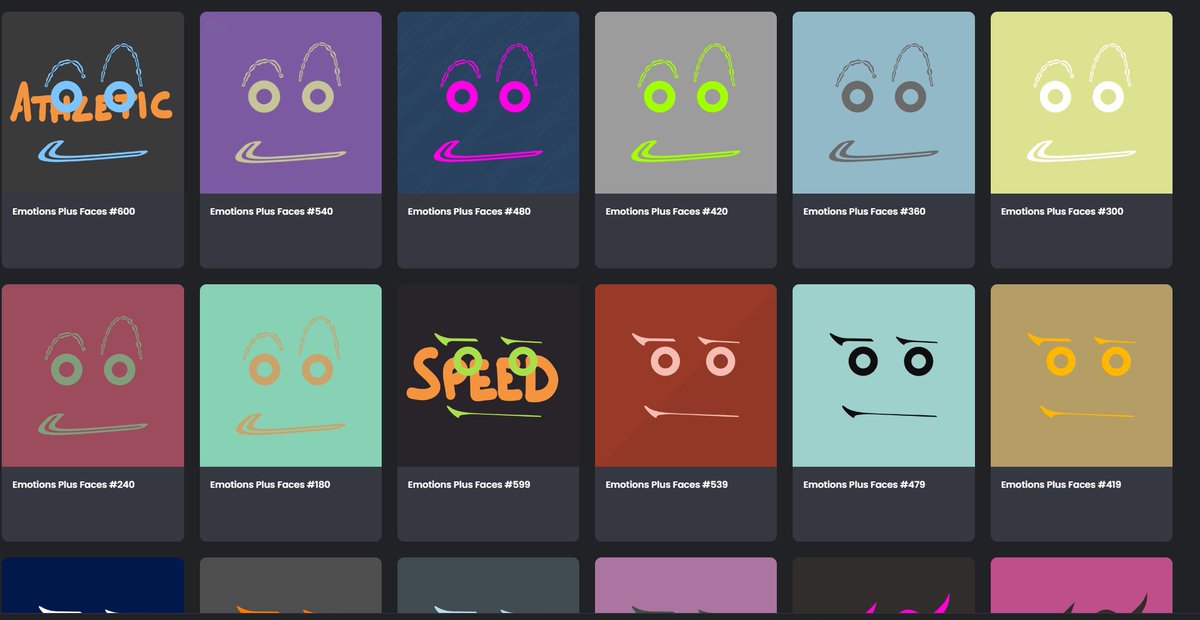Open the Emotions Plus Faces #420 thumbnail
Screen dimensions: 1200x620
[x=686, y=103]
